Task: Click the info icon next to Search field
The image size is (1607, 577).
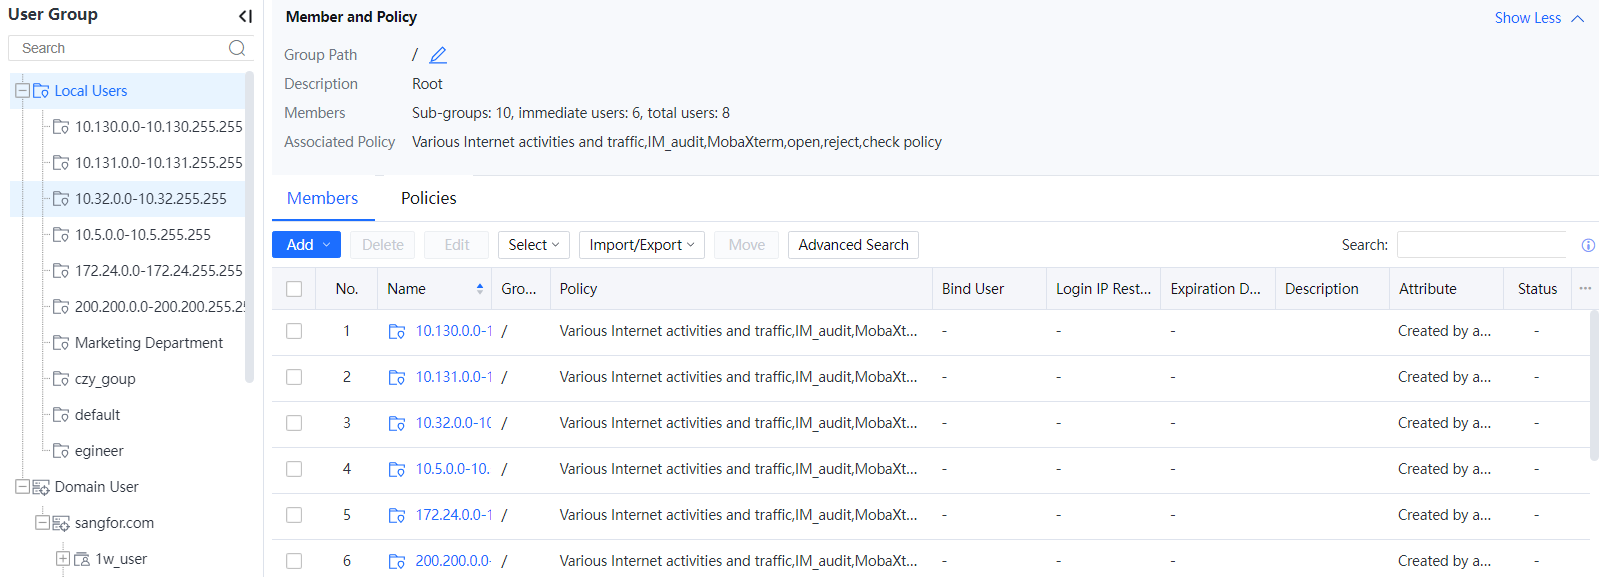Action: point(1588,245)
